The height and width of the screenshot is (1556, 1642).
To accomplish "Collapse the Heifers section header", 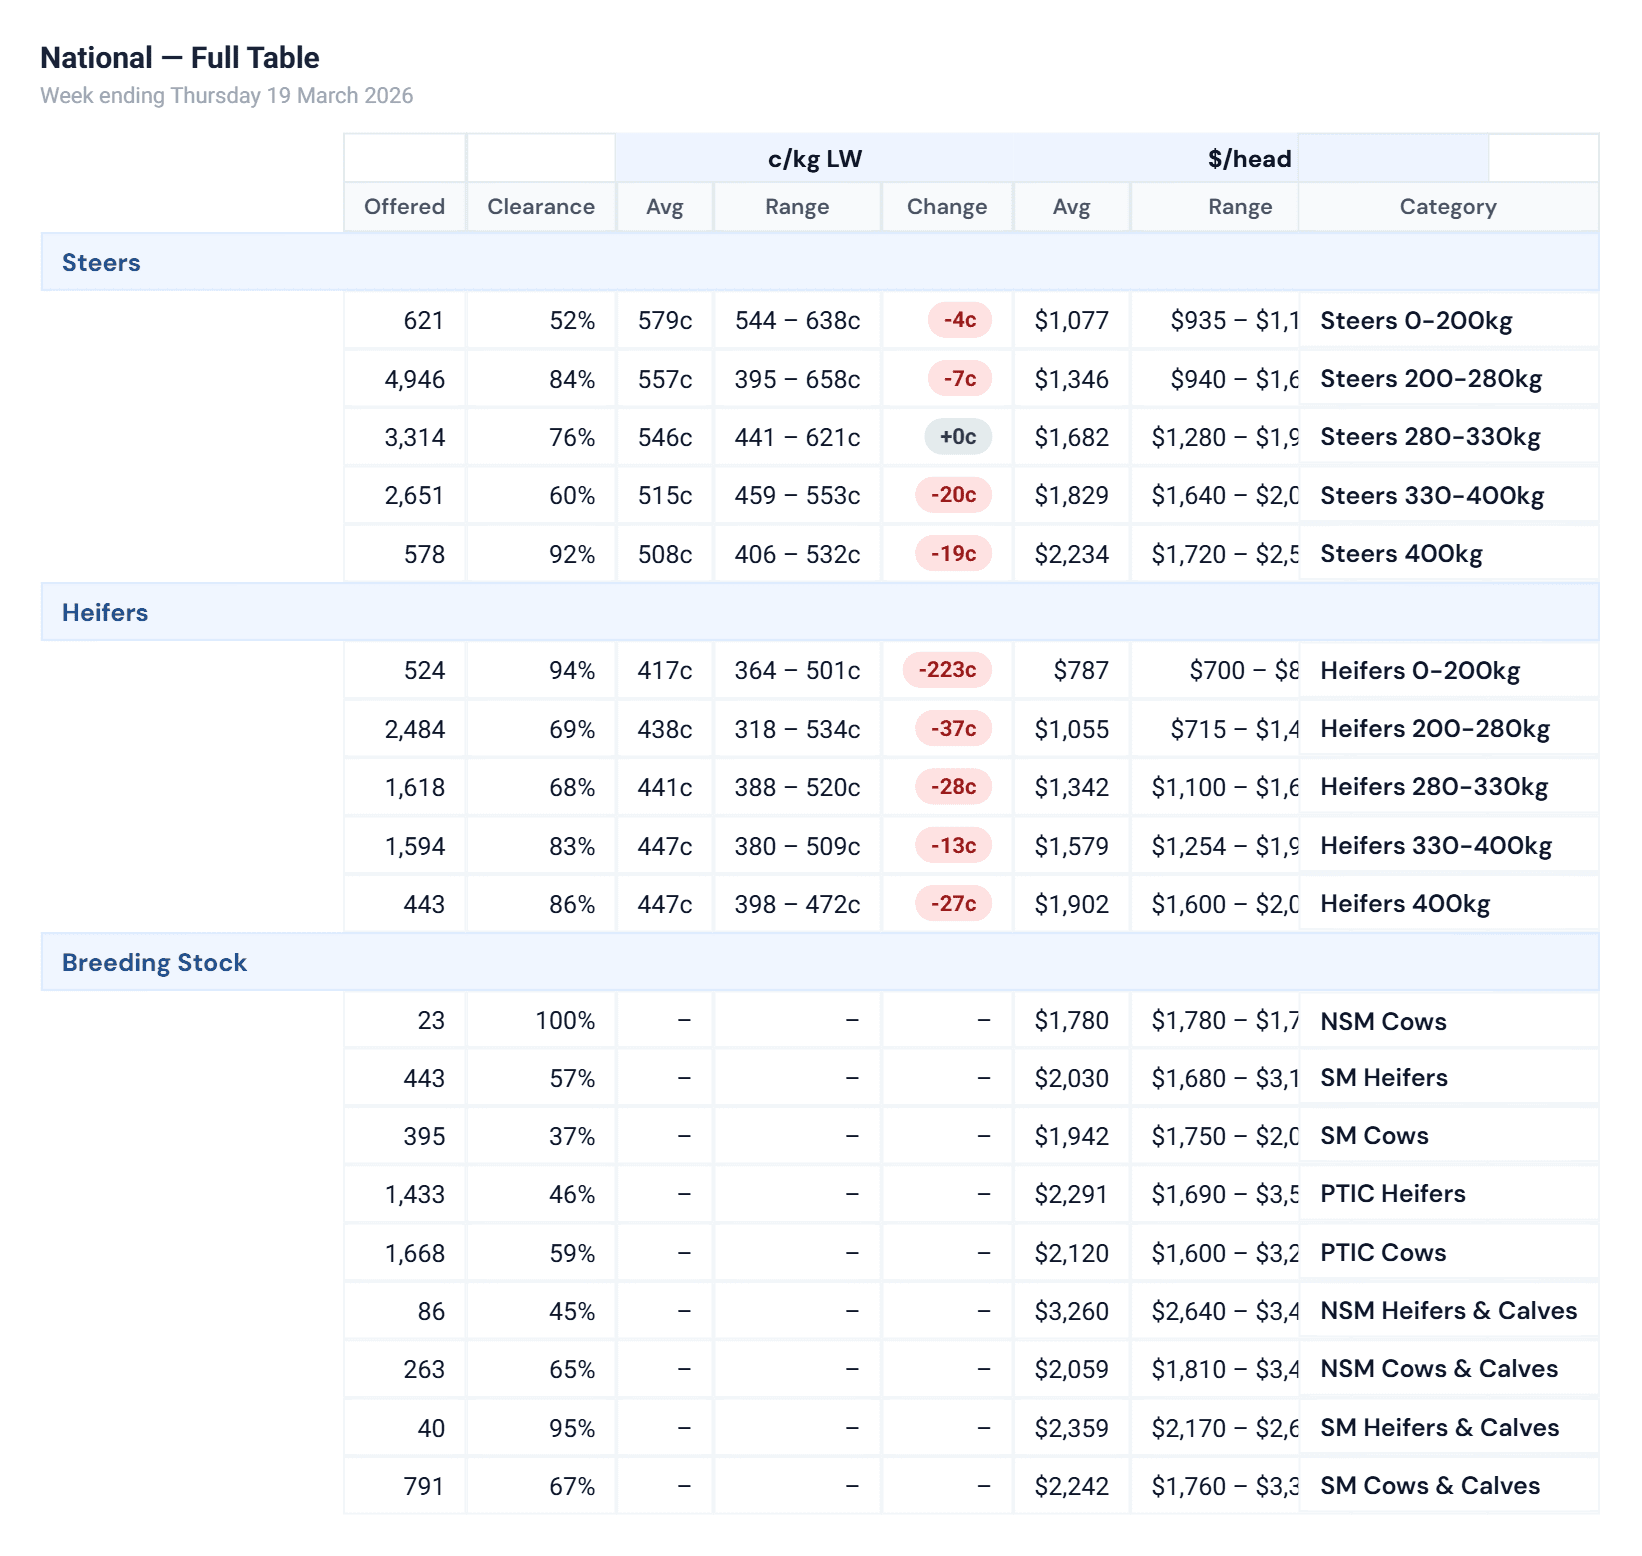I will click(105, 613).
